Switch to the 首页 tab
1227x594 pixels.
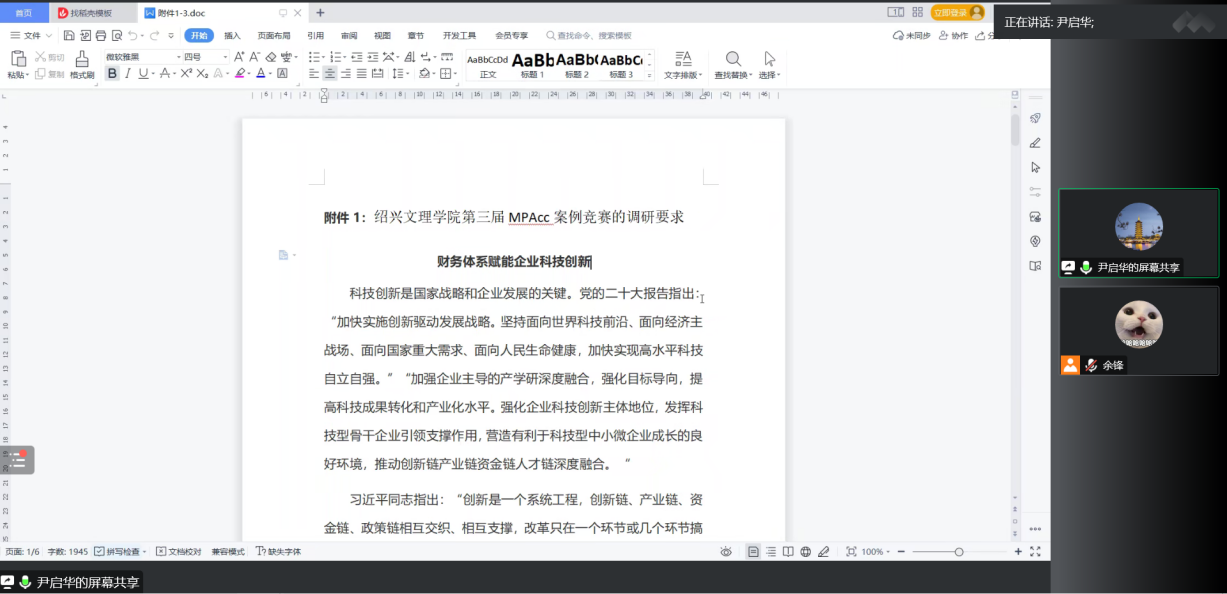[x=23, y=12]
